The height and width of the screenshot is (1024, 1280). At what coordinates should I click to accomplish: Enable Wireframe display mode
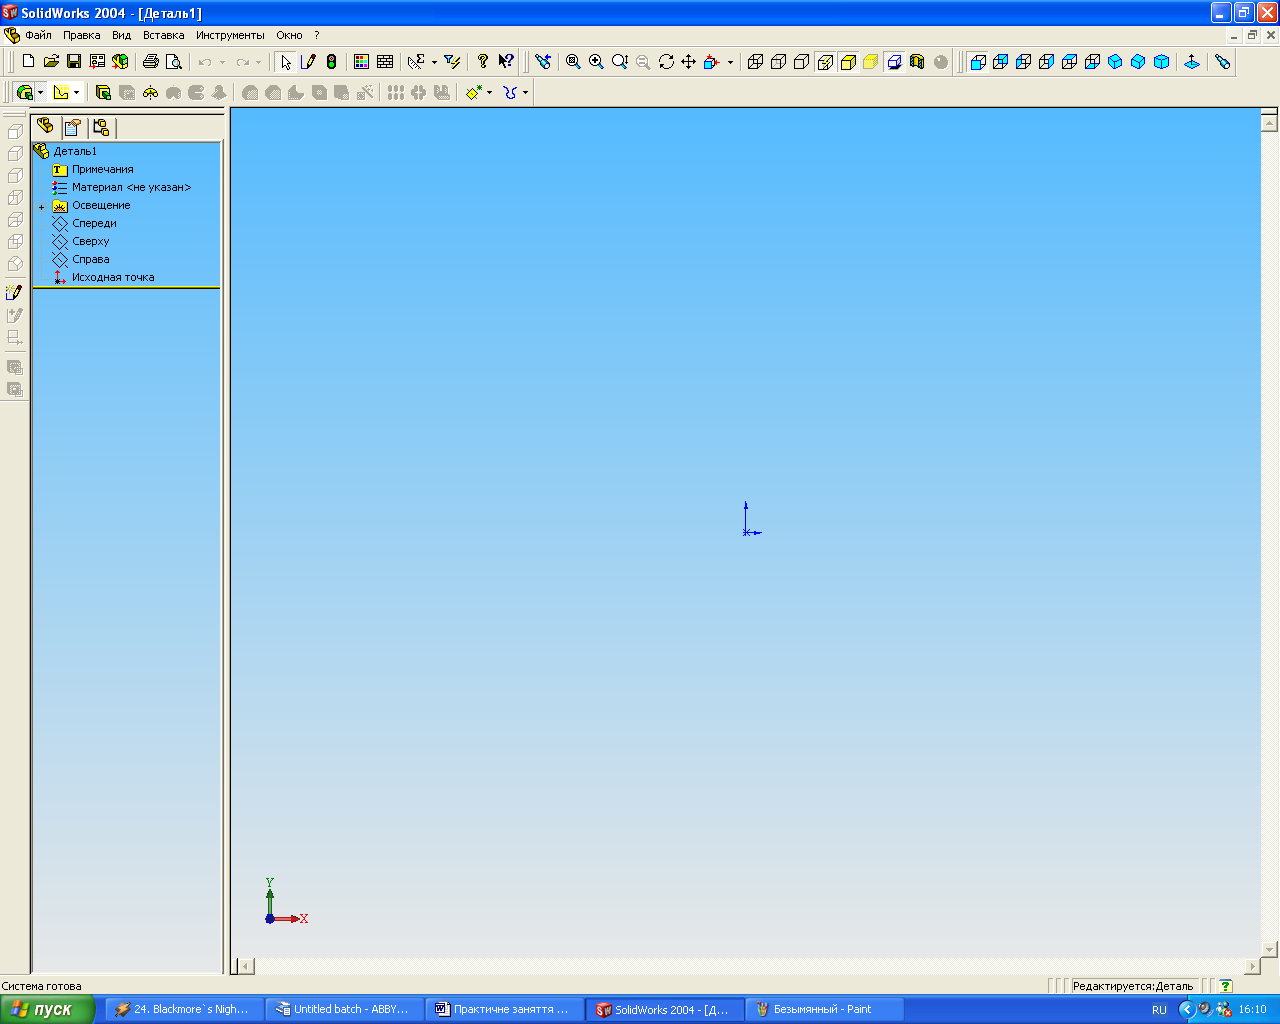(x=756, y=62)
